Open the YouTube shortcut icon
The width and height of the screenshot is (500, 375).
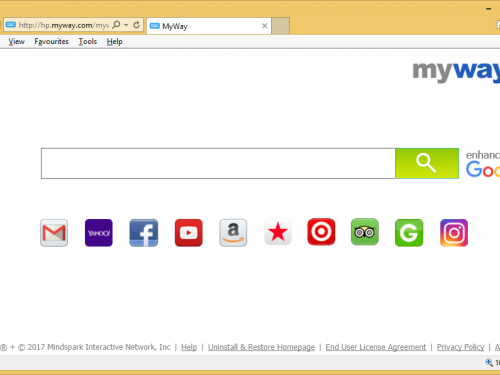(x=189, y=233)
